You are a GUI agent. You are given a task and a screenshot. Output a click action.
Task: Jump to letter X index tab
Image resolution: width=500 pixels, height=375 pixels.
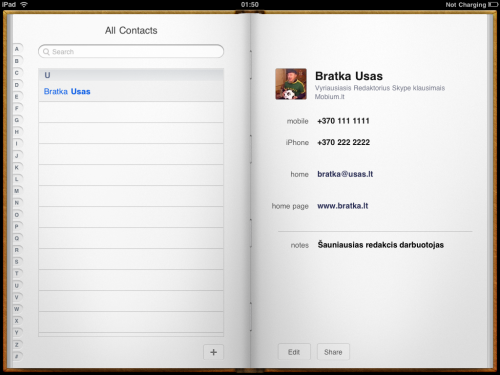point(17,321)
